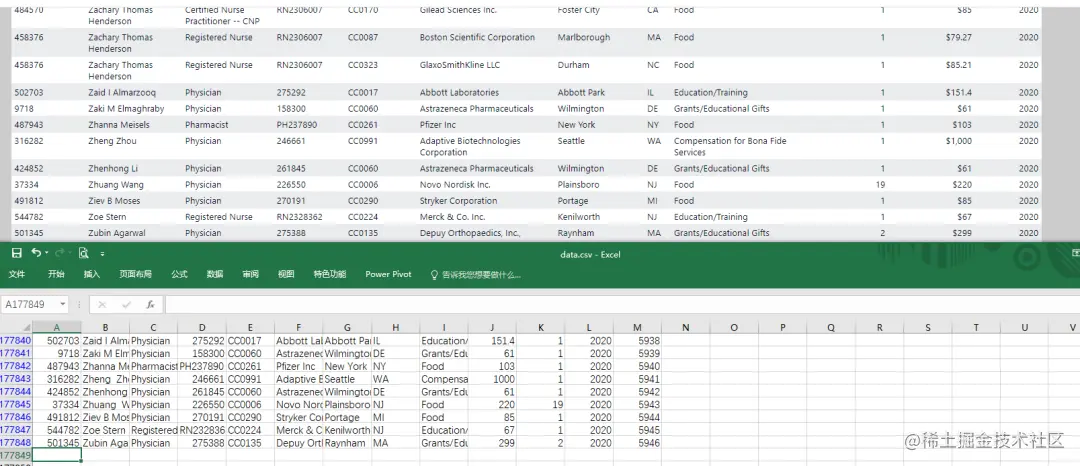Click Zheng Zhou in the top table

pos(112,141)
